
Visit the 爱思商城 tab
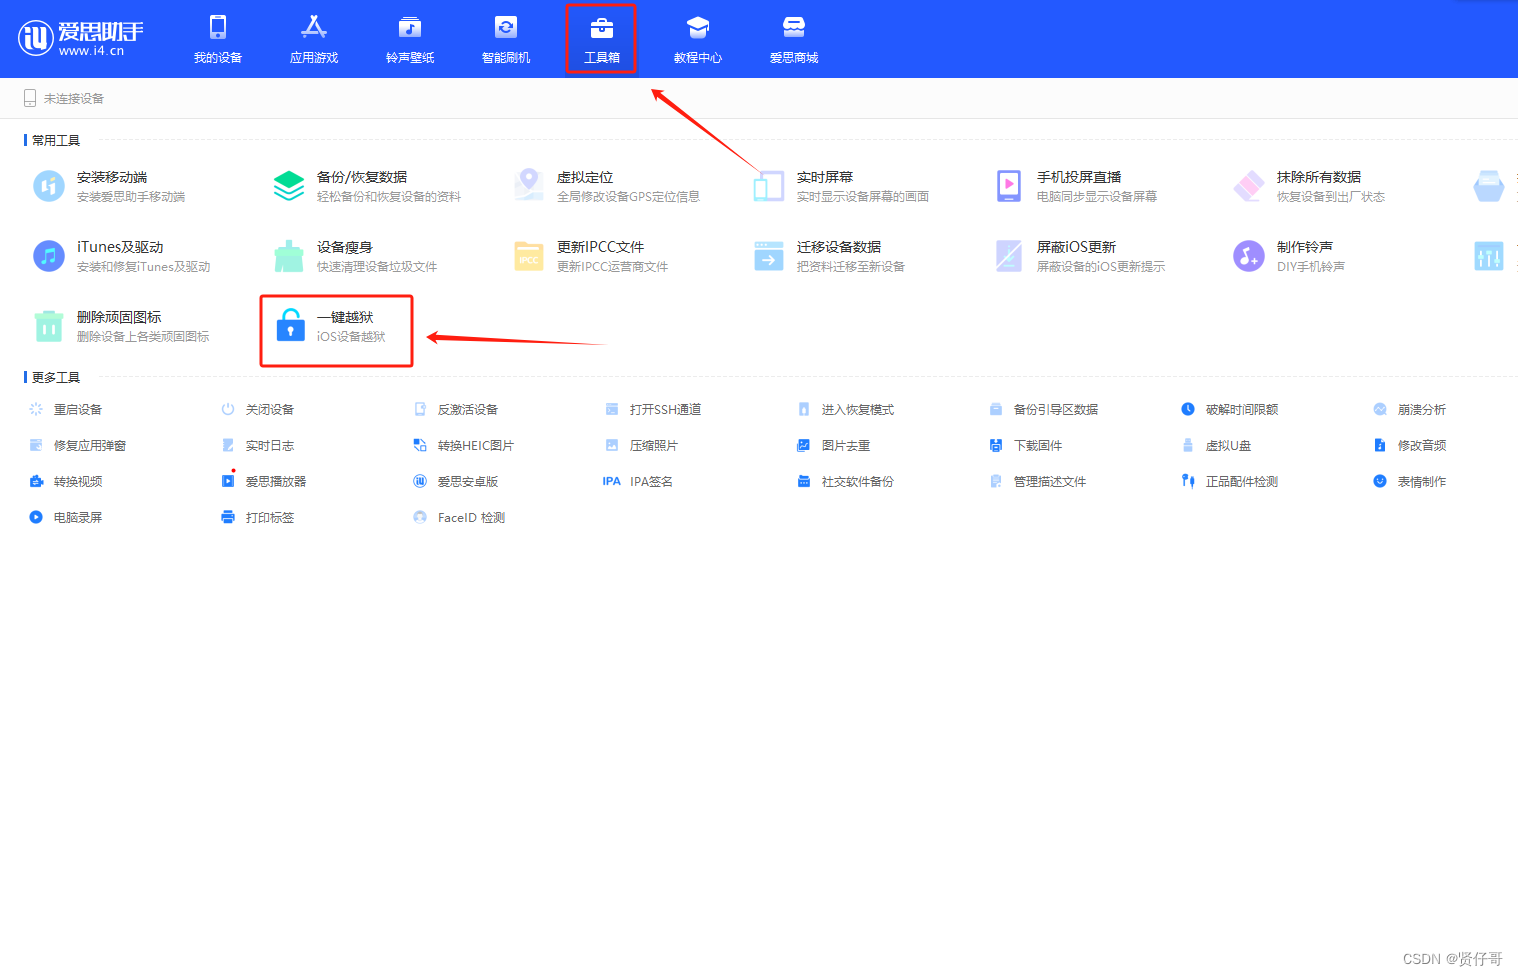click(x=794, y=39)
